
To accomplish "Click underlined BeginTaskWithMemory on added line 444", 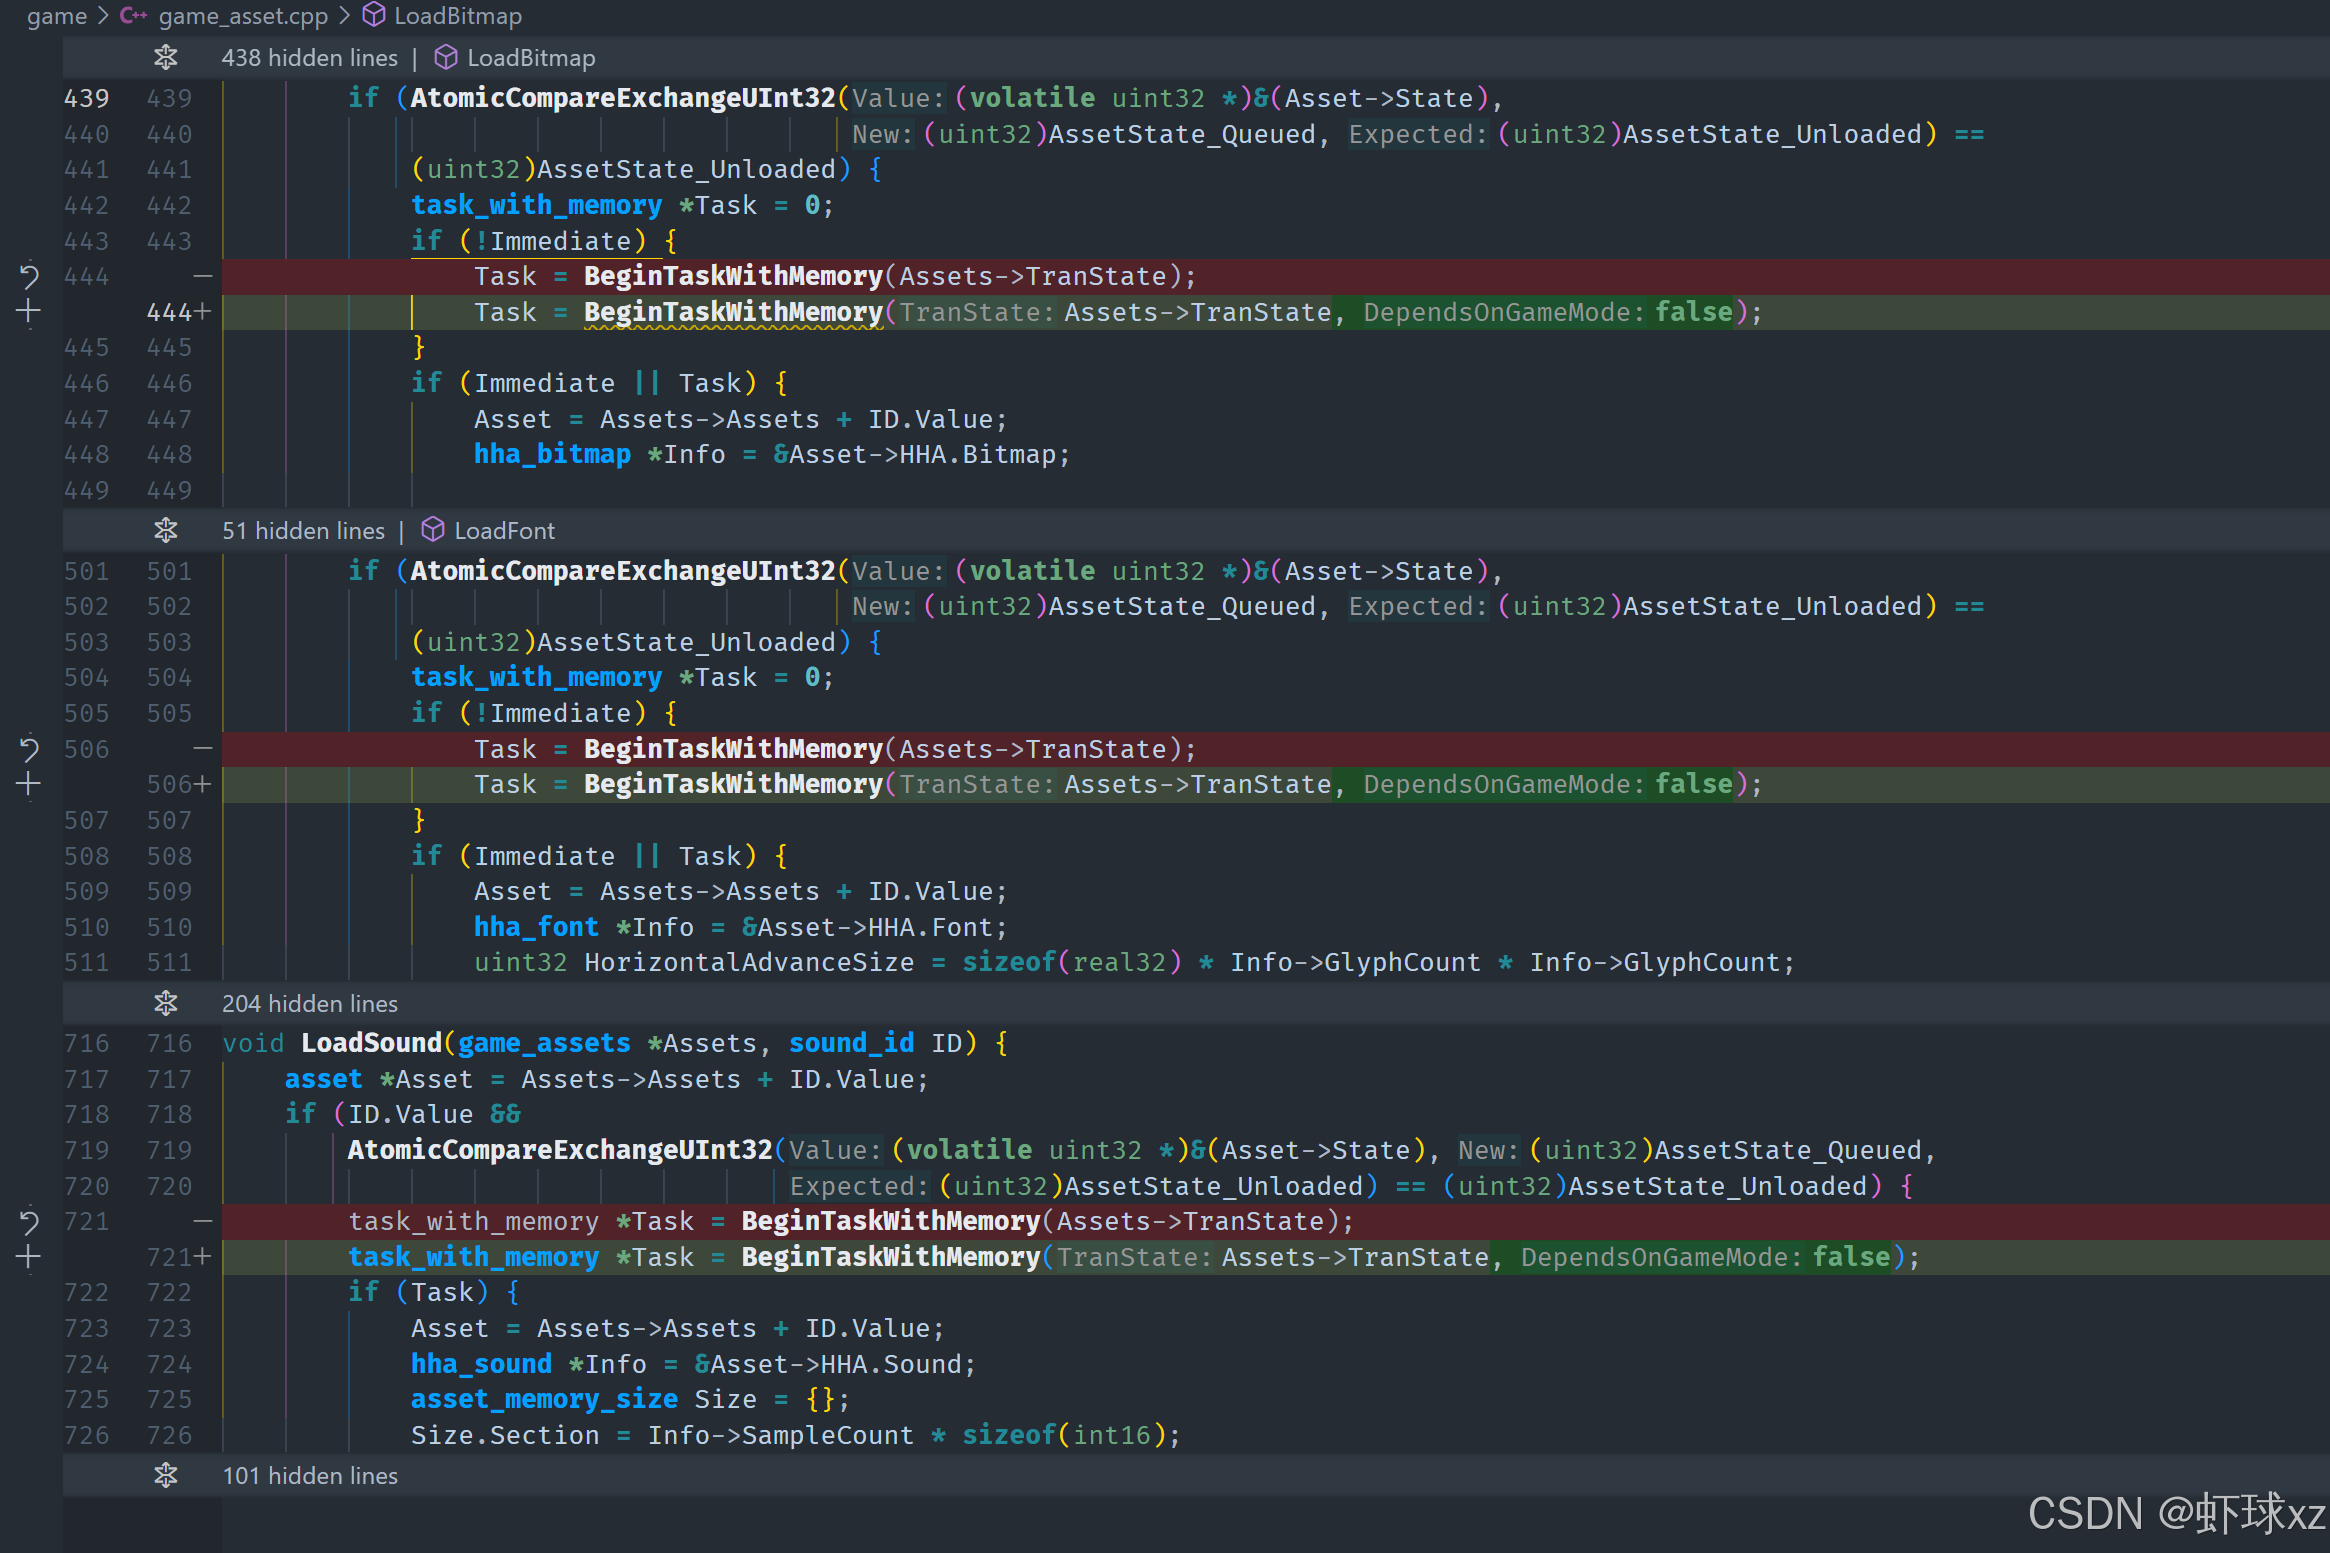I will pyautogui.click(x=732, y=312).
